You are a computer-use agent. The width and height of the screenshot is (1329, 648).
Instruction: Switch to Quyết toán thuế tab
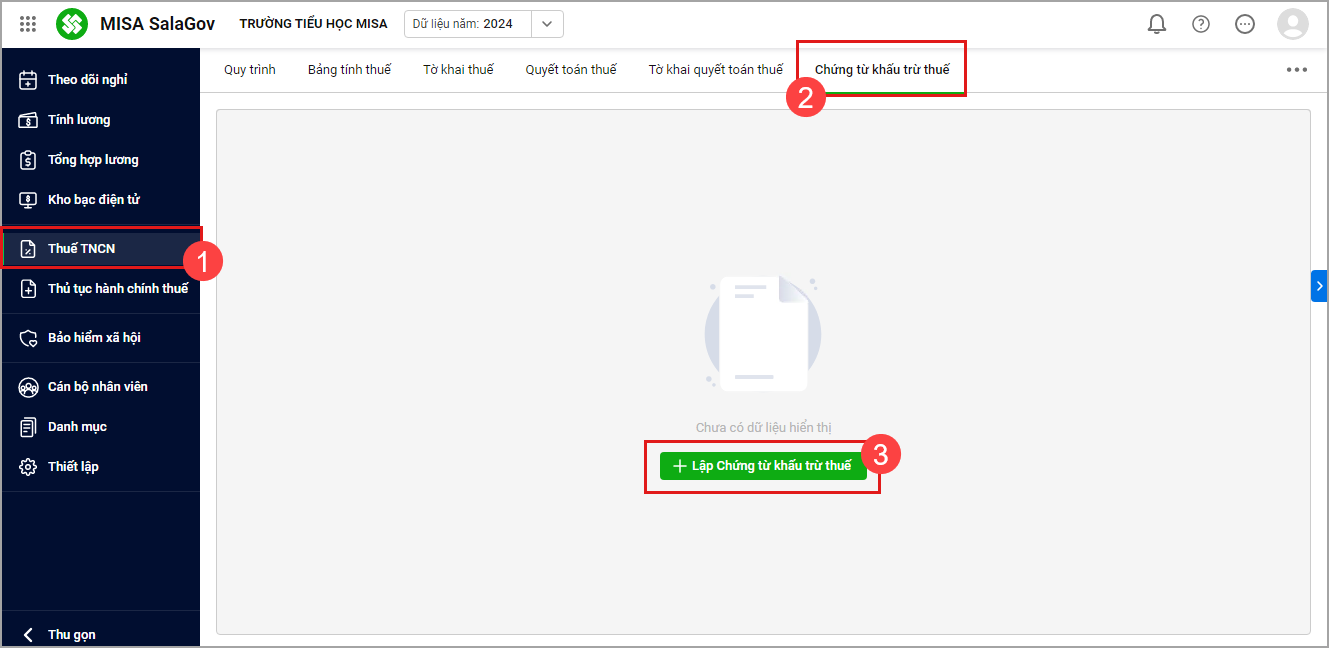tap(571, 70)
